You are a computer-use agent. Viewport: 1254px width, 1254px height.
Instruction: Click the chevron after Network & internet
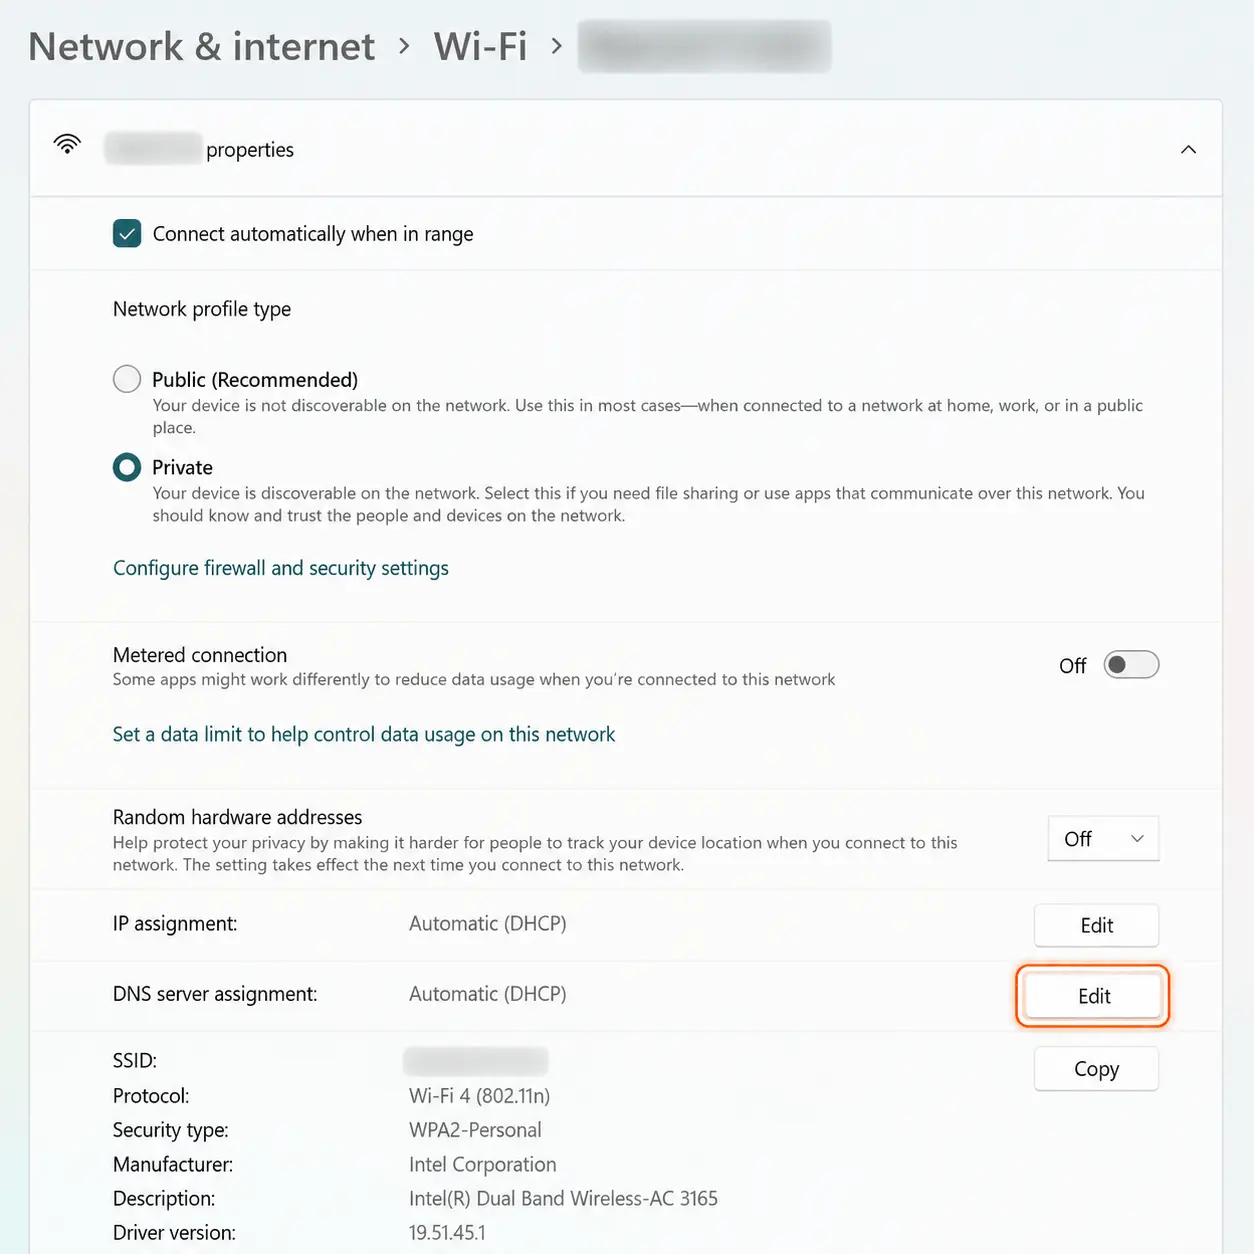coord(404,46)
